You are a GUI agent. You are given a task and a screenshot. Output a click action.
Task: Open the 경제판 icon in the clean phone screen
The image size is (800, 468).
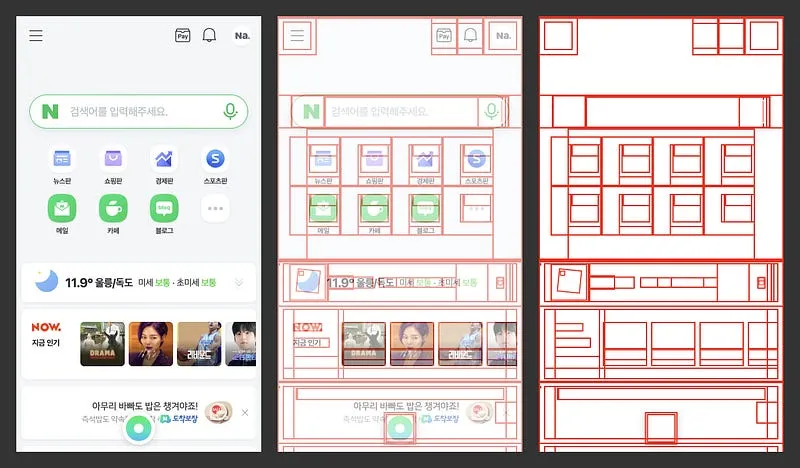pyautogui.click(x=164, y=159)
